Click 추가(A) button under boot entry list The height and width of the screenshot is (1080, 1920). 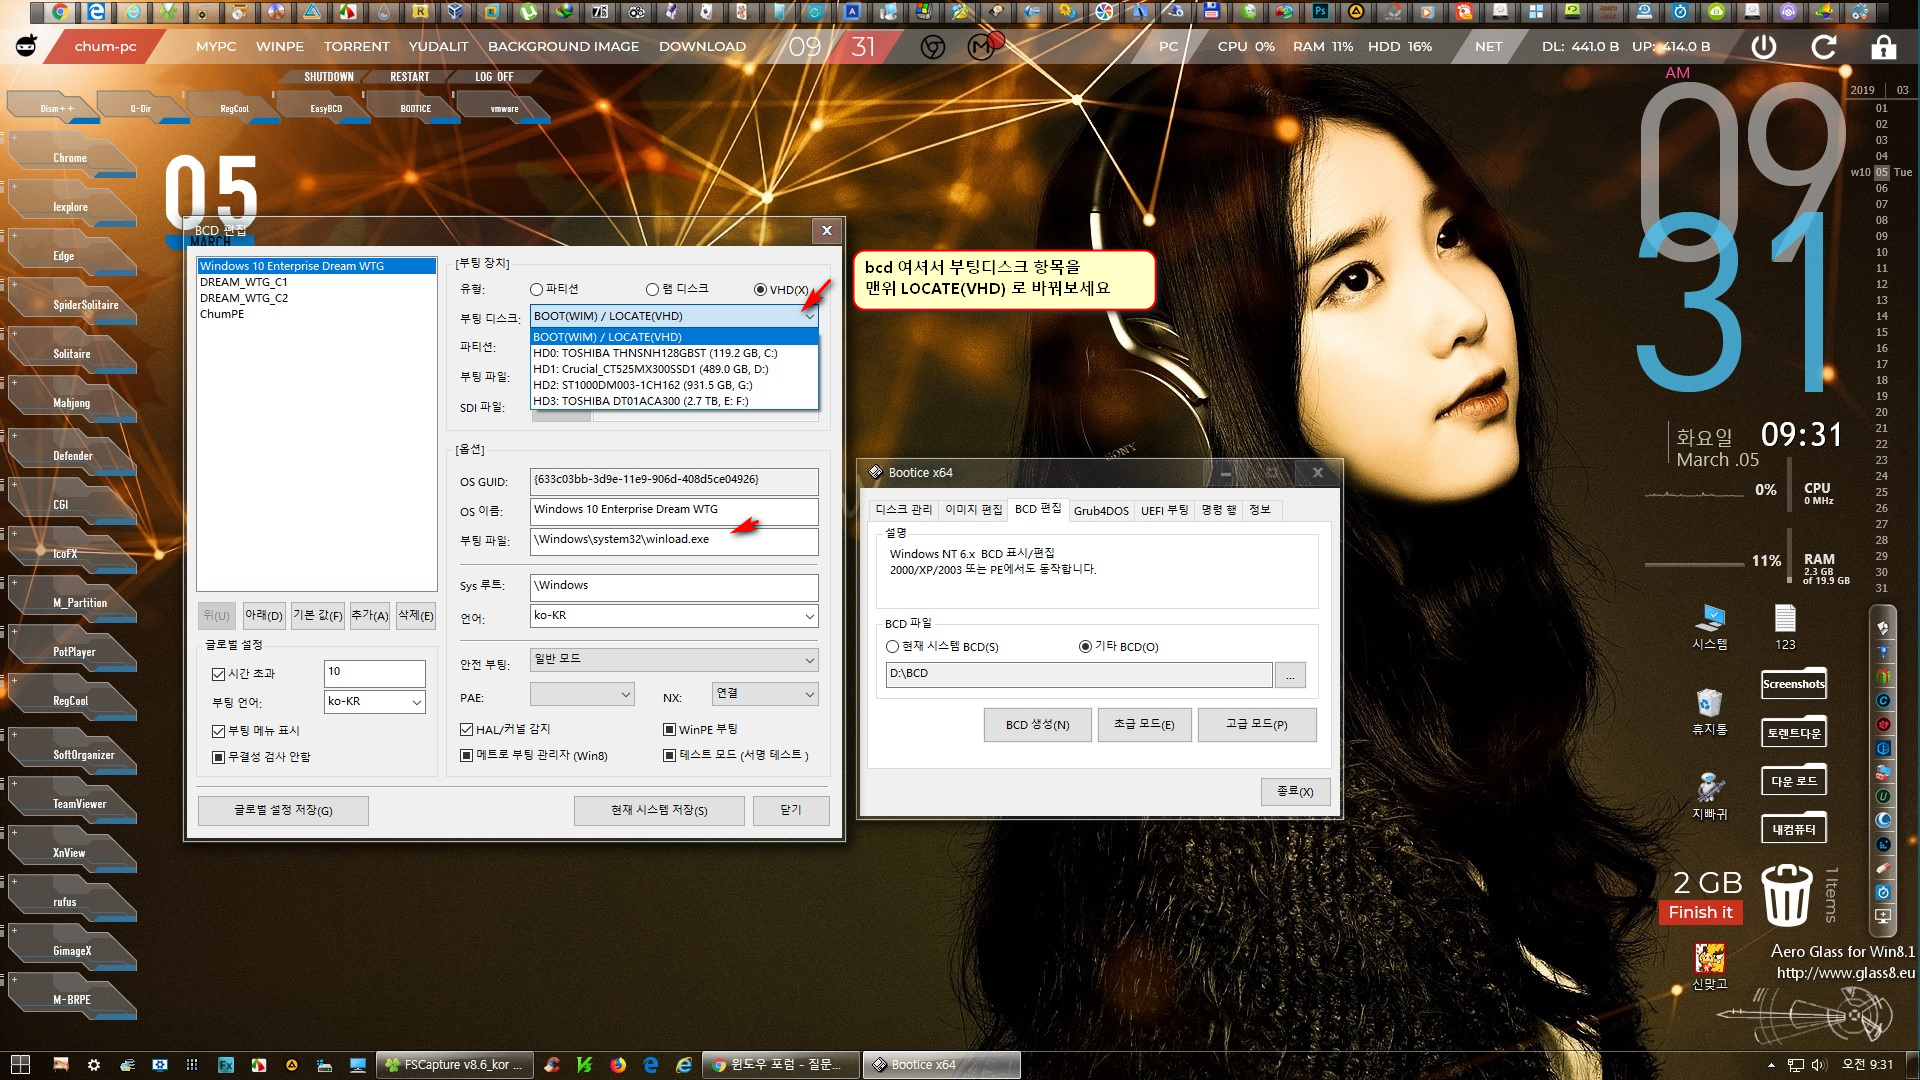369,616
